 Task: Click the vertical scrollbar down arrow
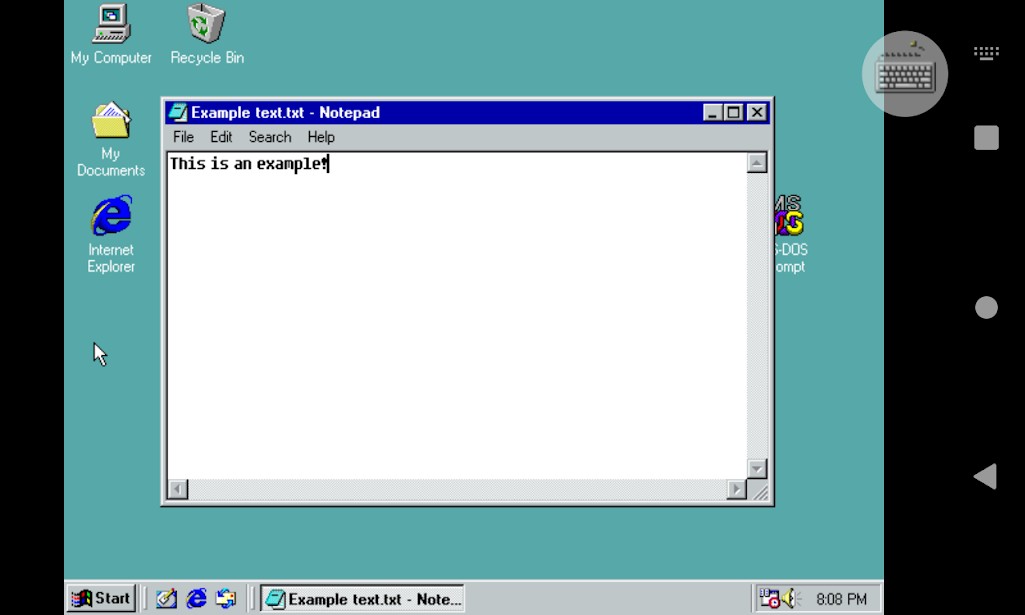(x=757, y=469)
